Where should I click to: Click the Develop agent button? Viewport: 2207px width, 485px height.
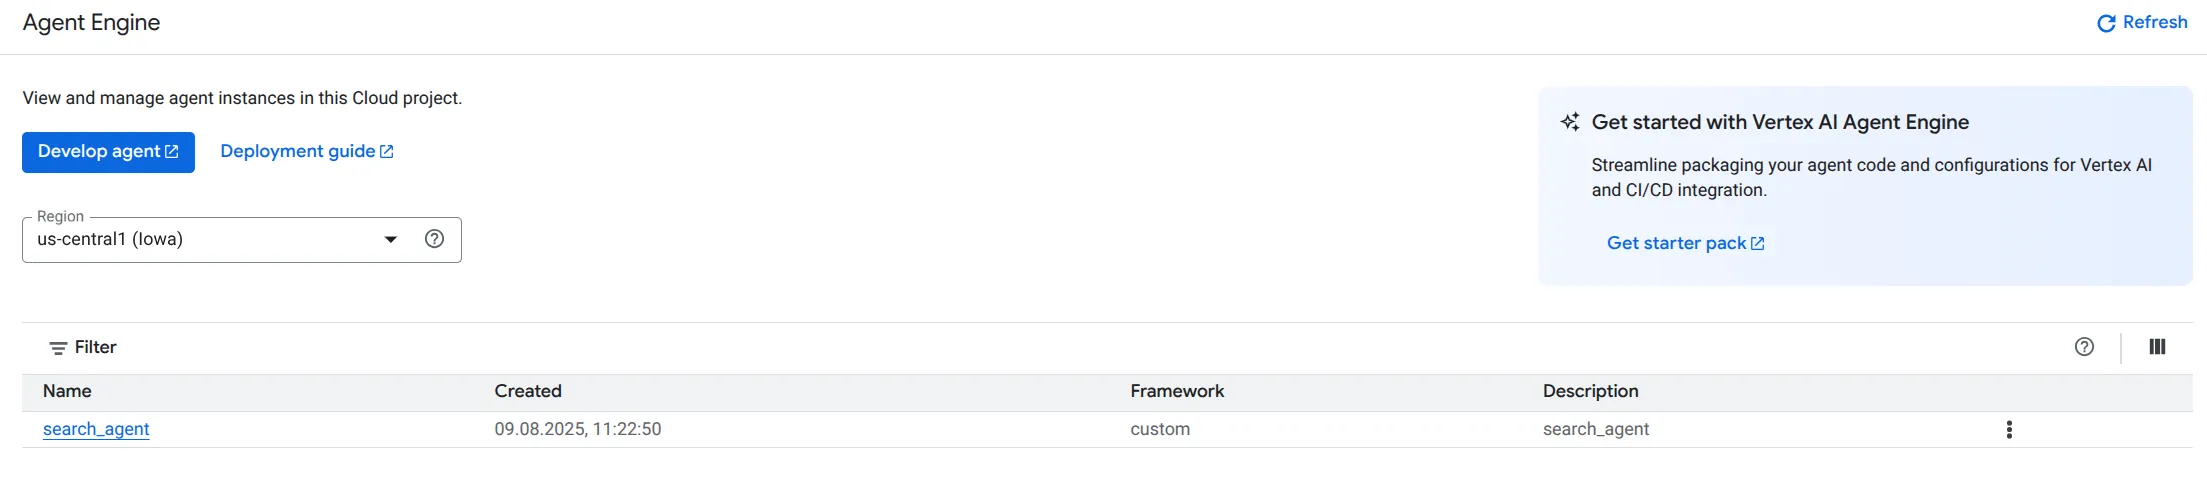pyautogui.click(x=108, y=152)
